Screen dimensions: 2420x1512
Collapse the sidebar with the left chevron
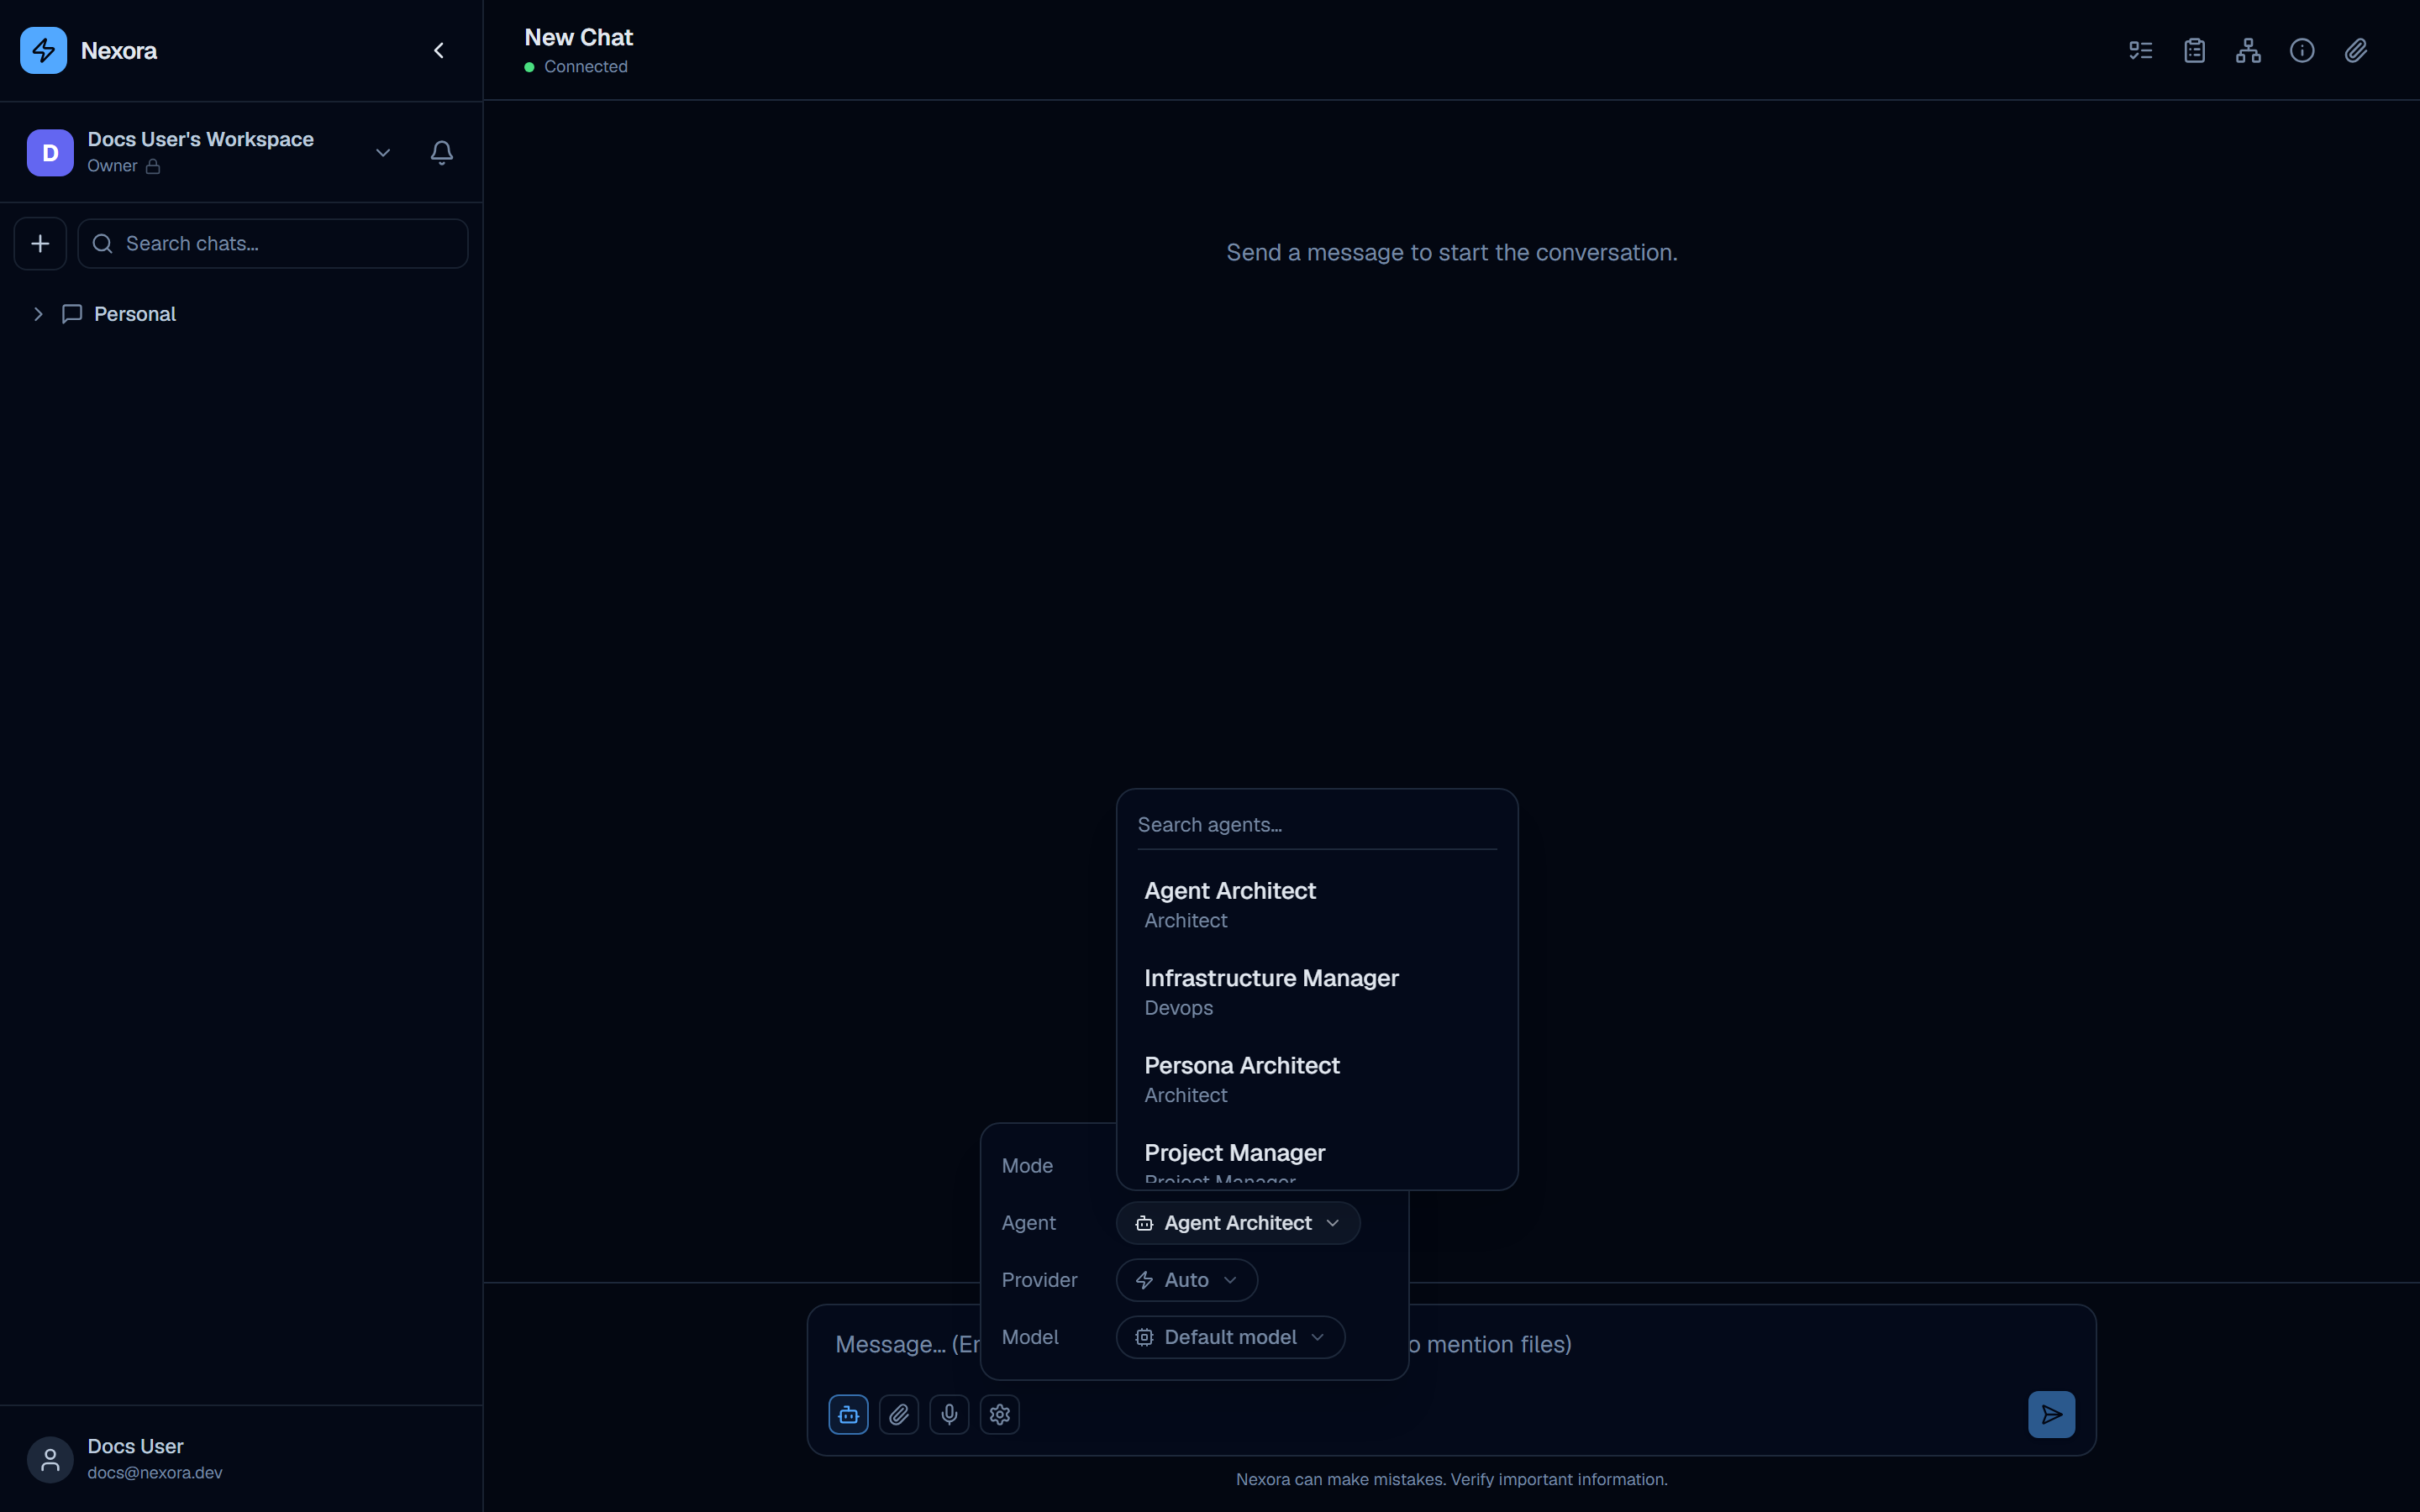[x=439, y=50]
